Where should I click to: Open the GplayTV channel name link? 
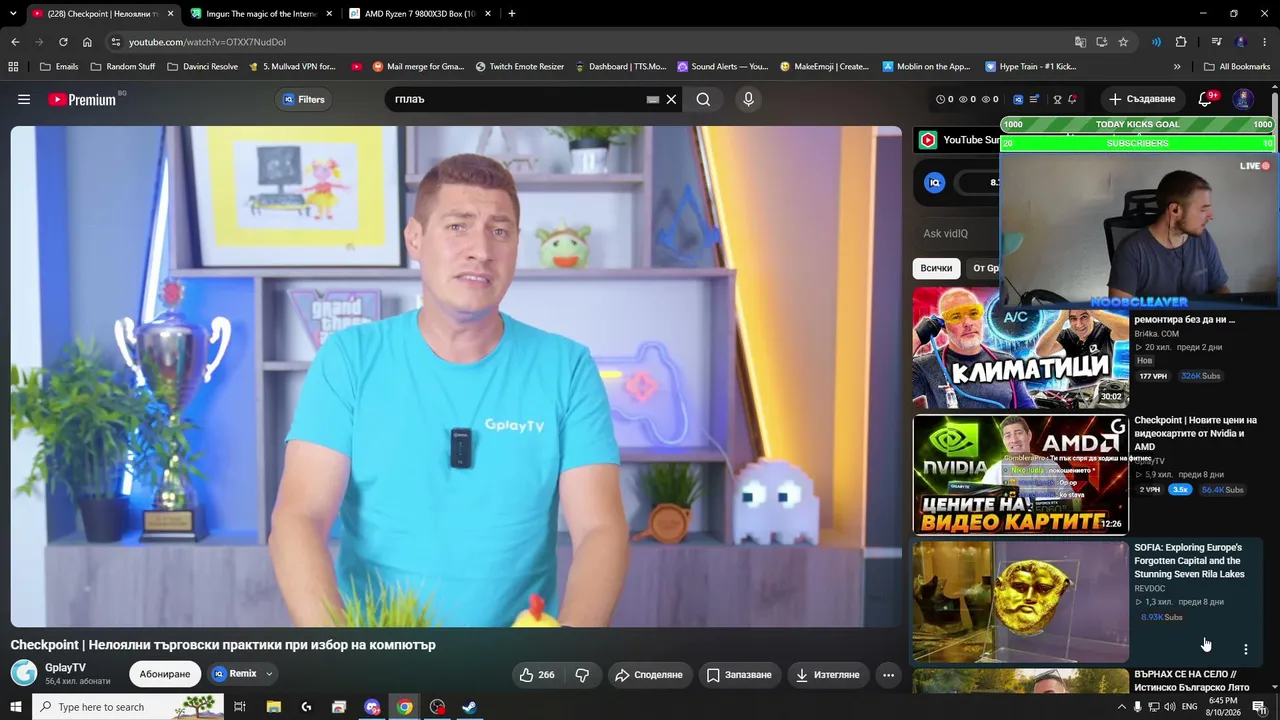point(65,667)
